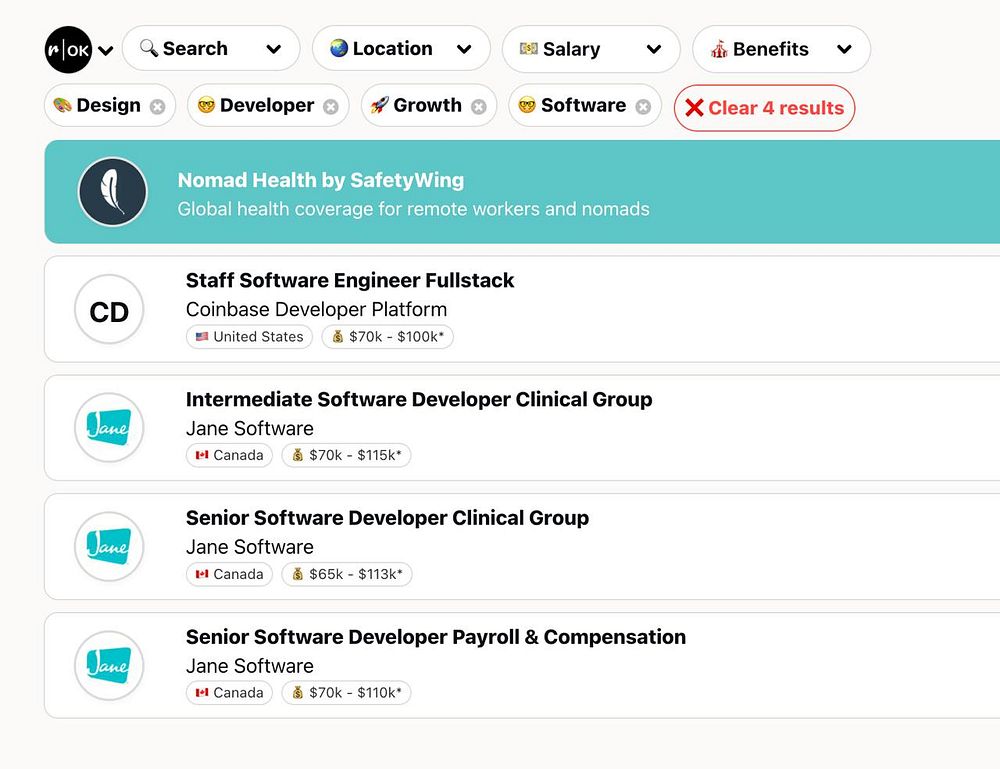
Task: Open the Search dropdown
Action: point(210,49)
